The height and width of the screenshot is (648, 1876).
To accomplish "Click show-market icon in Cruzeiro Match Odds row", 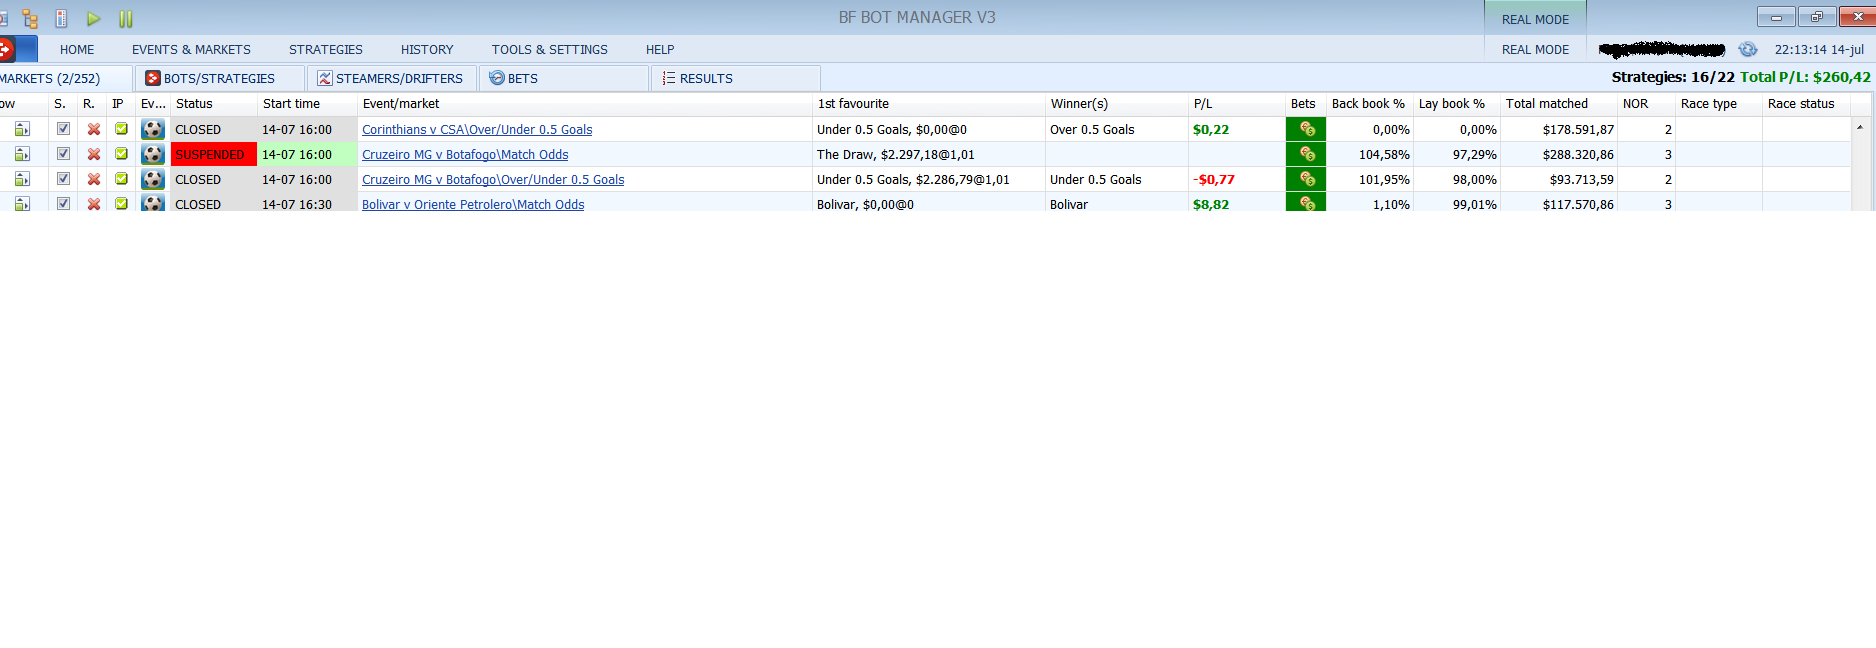I will pyautogui.click(x=22, y=154).
